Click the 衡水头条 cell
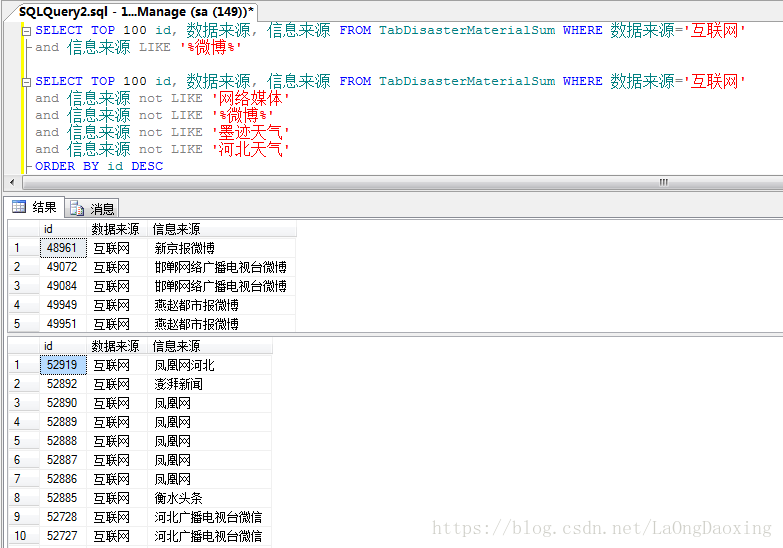The height and width of the screenshot is (548, 783). coord(210,498)
